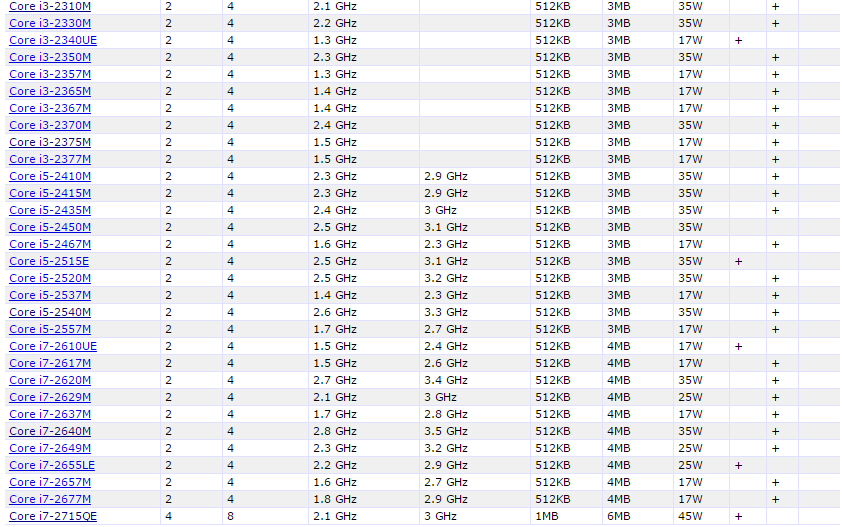Image resolution: width=842 pixels, height=527 pixels.
Task: Visit the Core i5-2515E page
Action: (x=49, y=262)
